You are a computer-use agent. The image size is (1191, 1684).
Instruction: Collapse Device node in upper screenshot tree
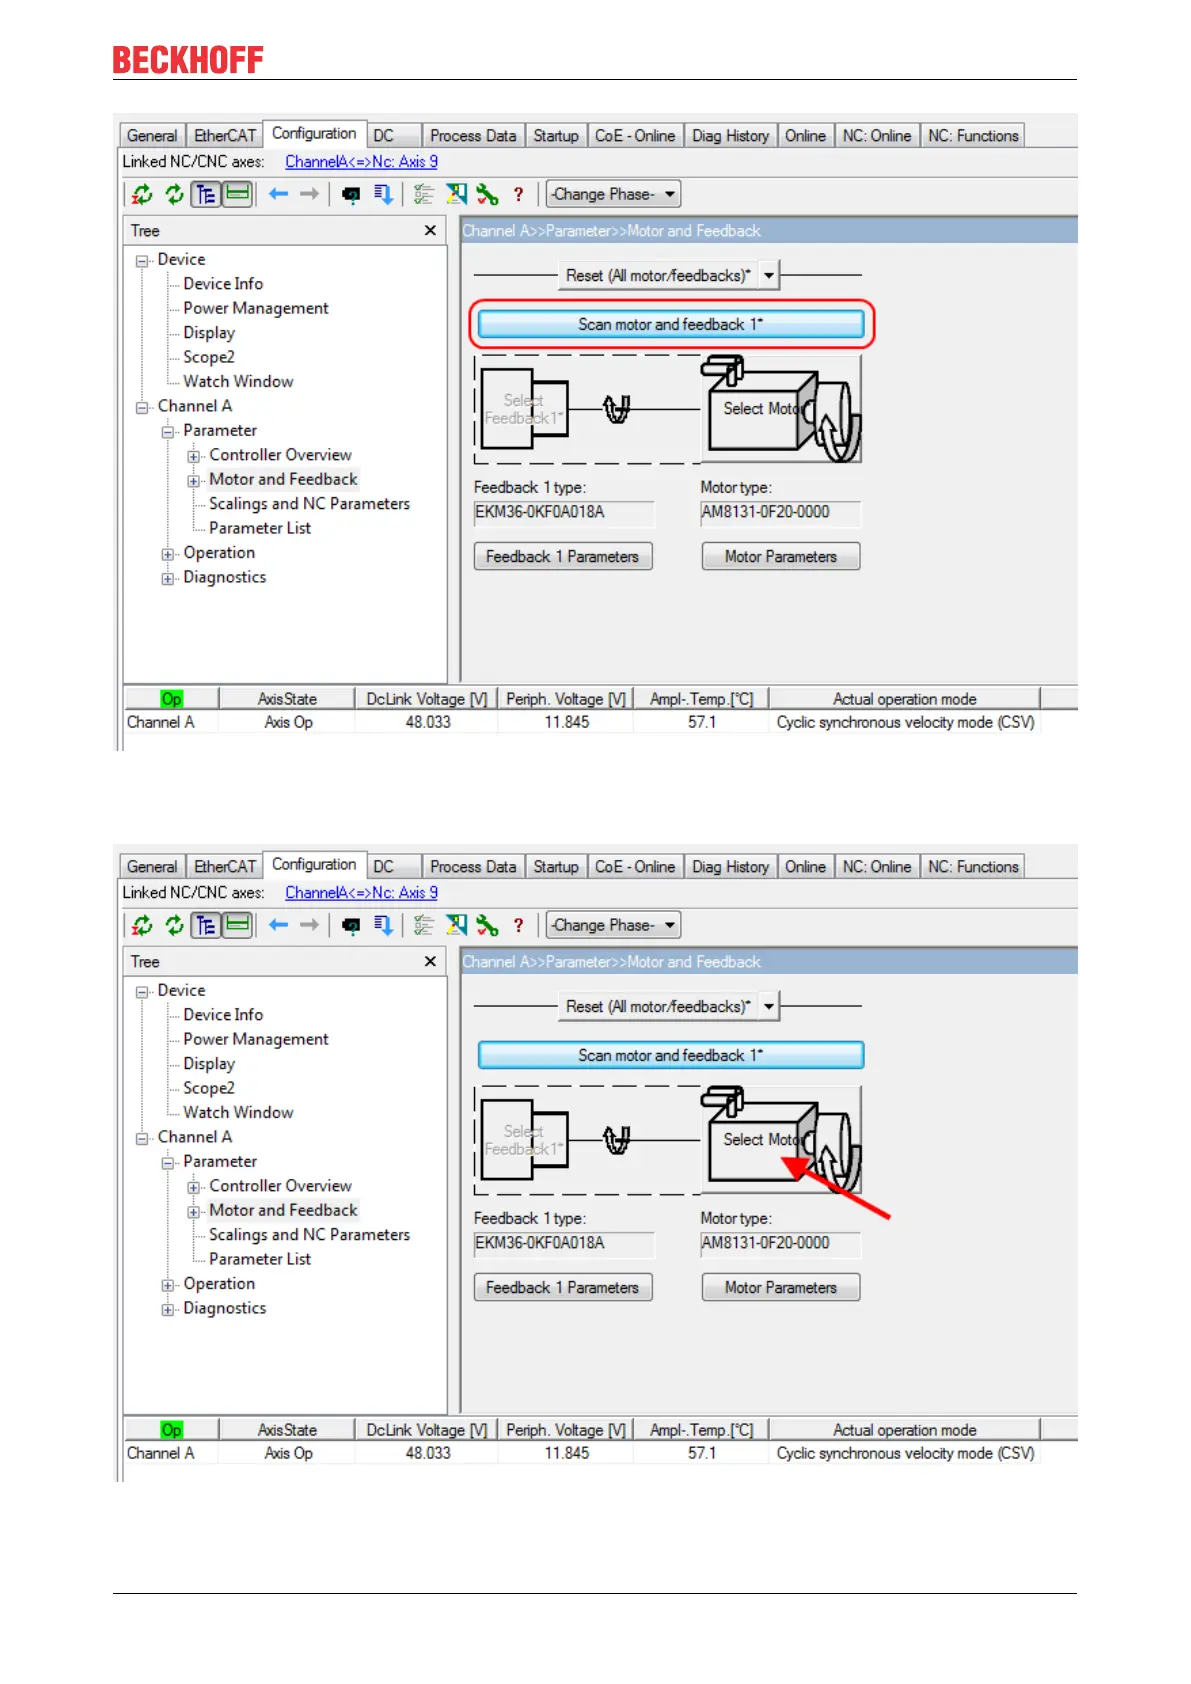coord(142,260)
